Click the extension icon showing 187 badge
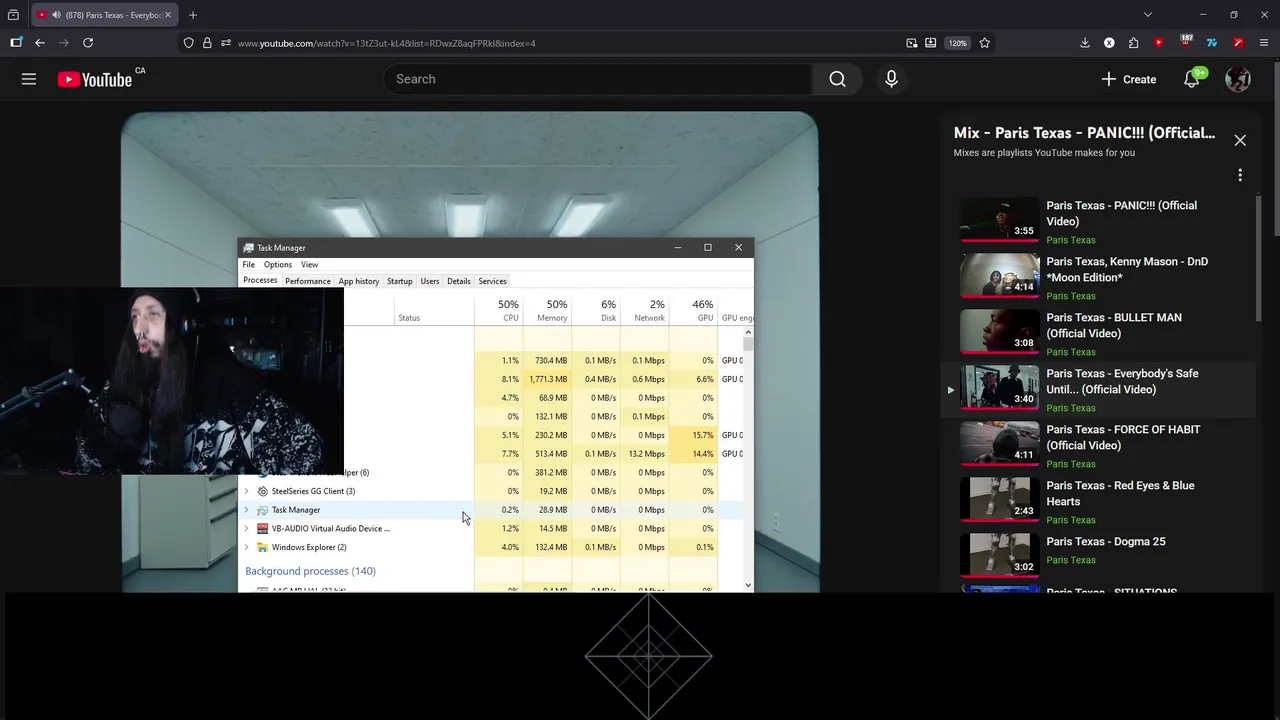The image size is (1280, 720). (x=1186, y=42)
